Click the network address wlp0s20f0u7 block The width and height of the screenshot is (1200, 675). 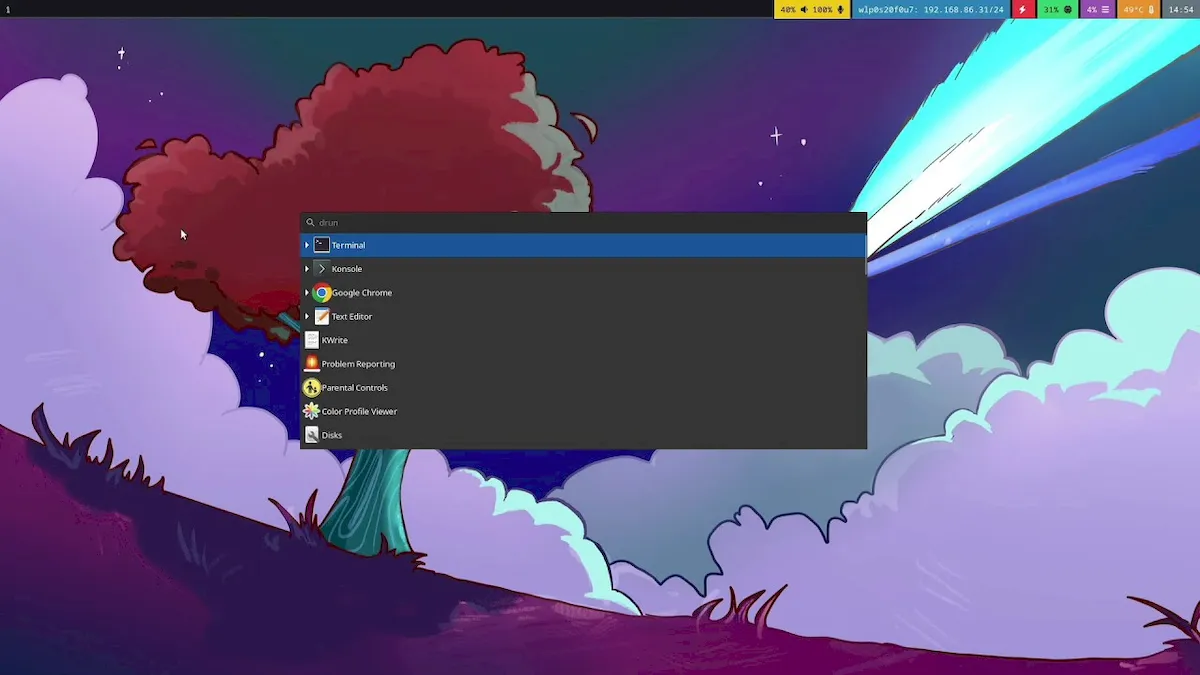(x=931, y=9)
